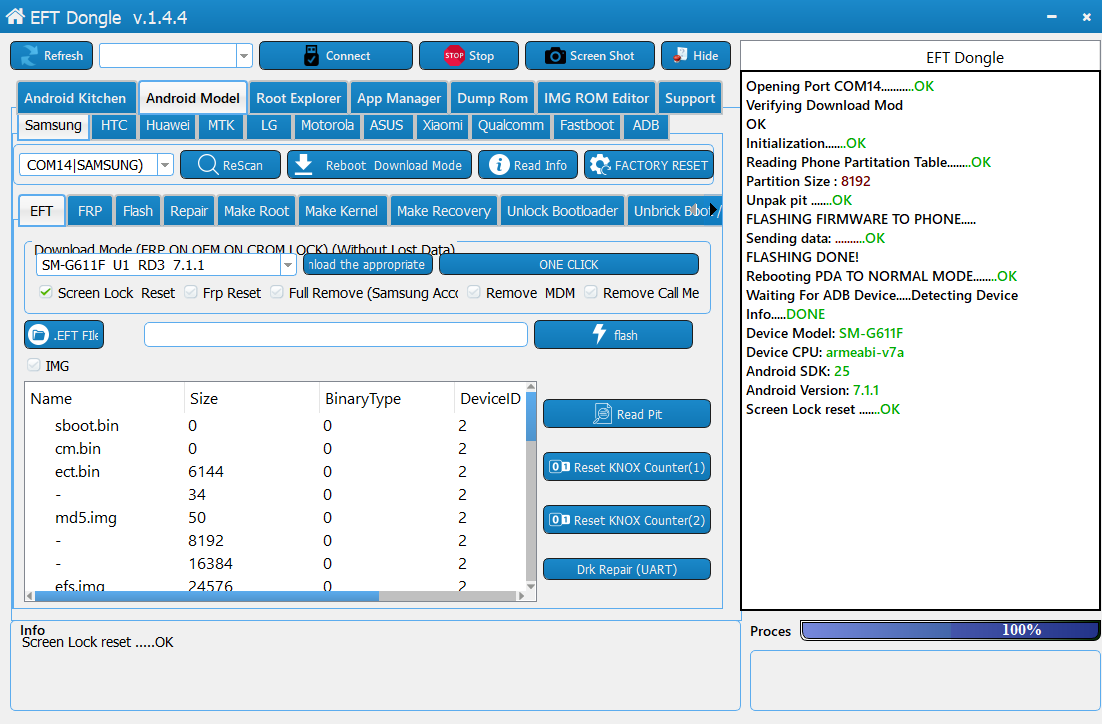
Task: Click the SM-G611F device model text
Action: coord(871,333)
